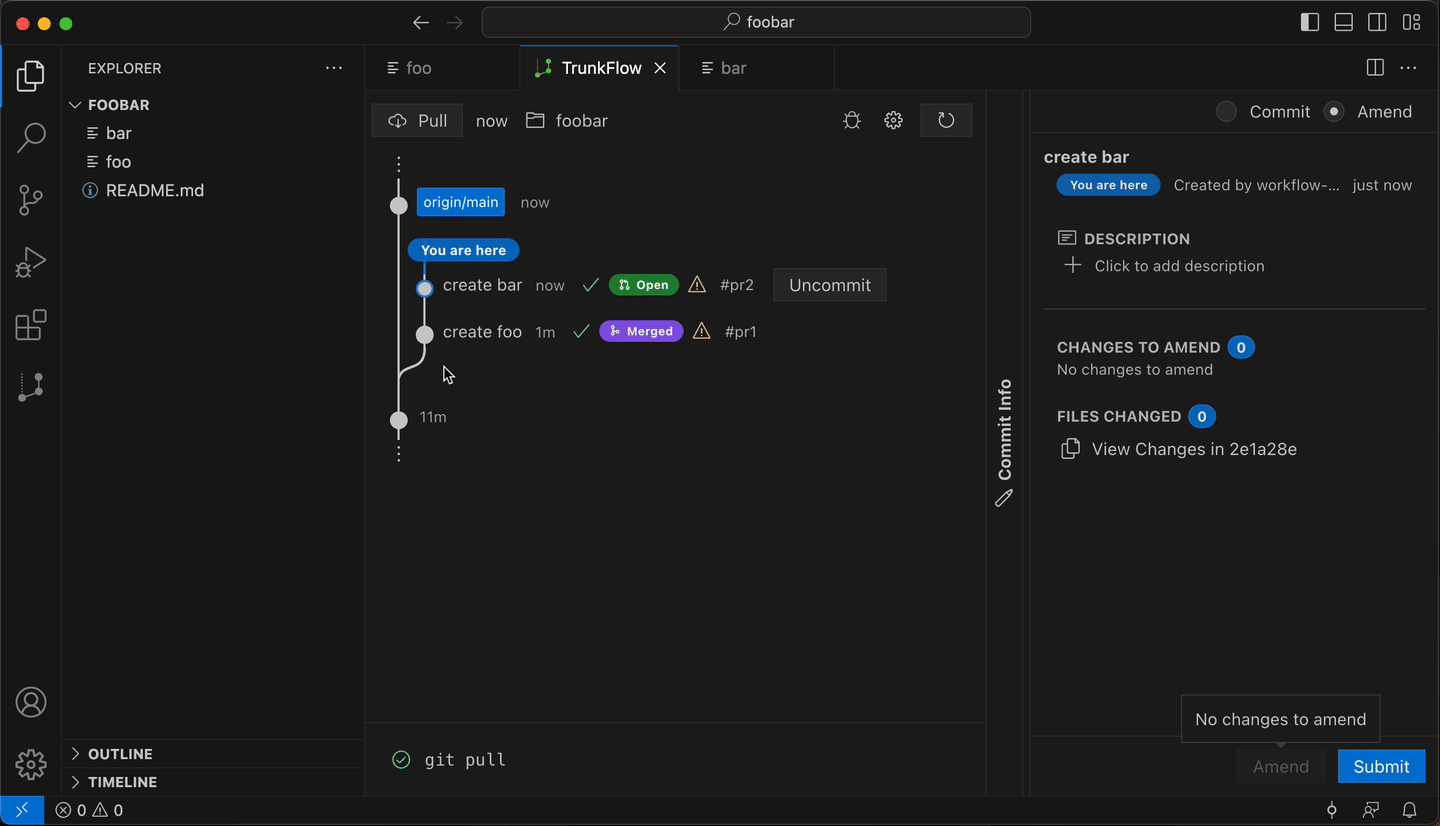This screenshot has height=826, width=1440.
Task: Split the editor using the split icon
Action: tap(1375, 67)
